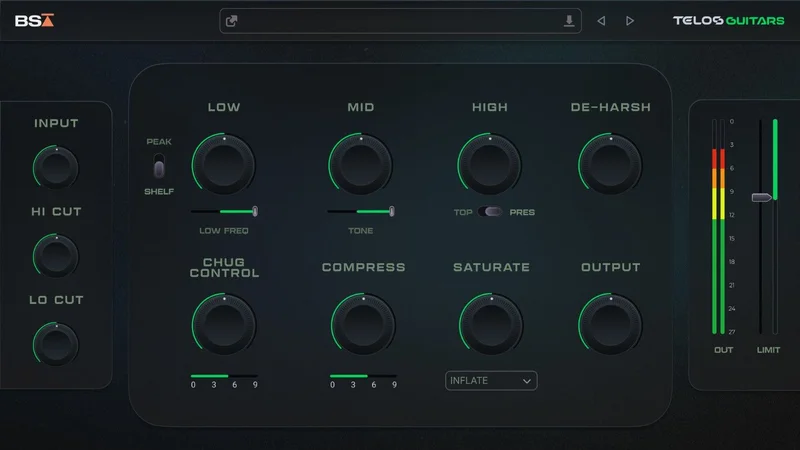Screen dimensions: 800x450
Task: Click the preset save download icon
Action: click(569, 21)
